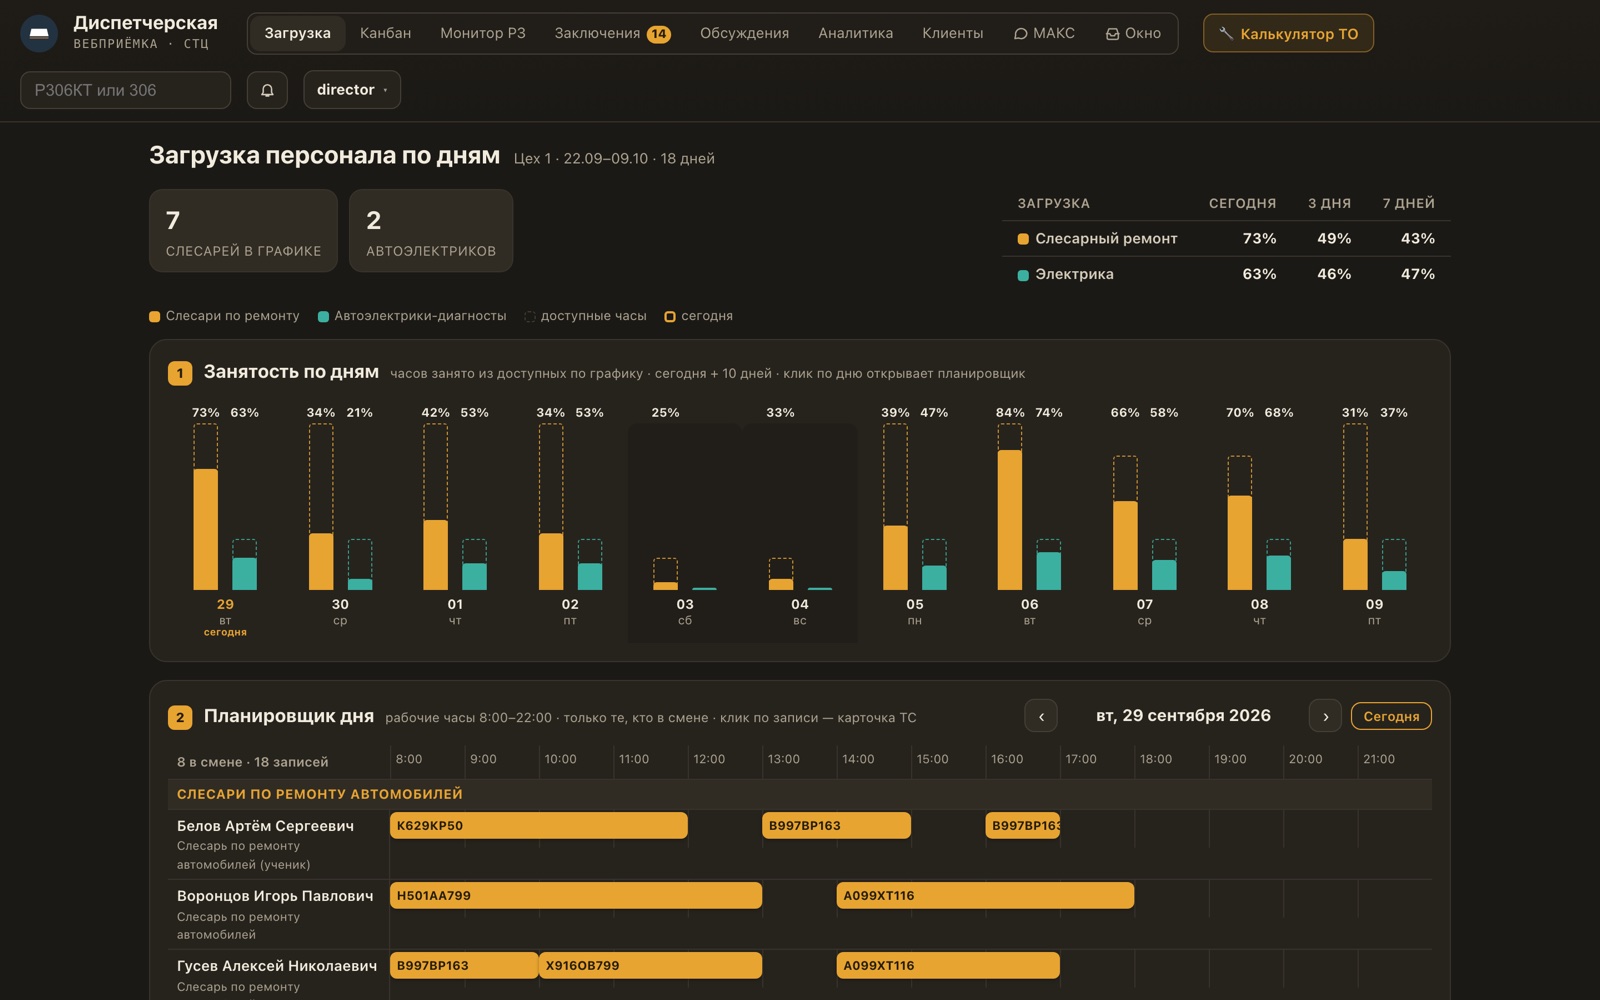The height and width of the screenshot is (1000, 1600).
Task: Open day 06 вт in chart
Action: tap(1030, 520)
